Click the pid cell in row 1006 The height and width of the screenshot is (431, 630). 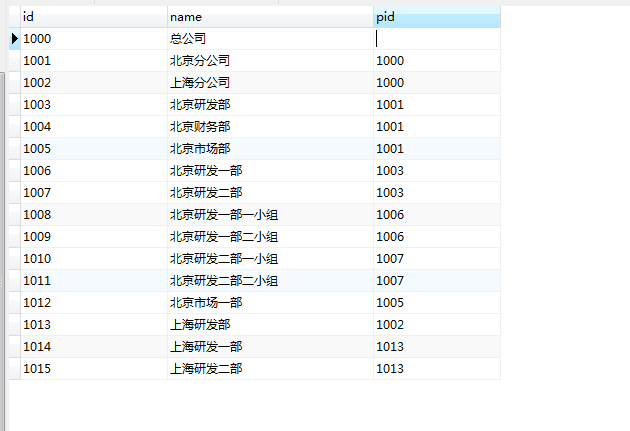coord(437,171)
